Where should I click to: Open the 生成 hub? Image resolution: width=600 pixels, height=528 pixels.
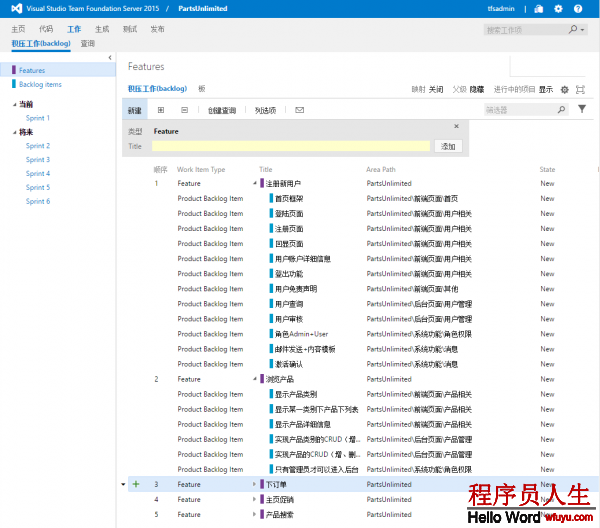(x=102, y=29)
